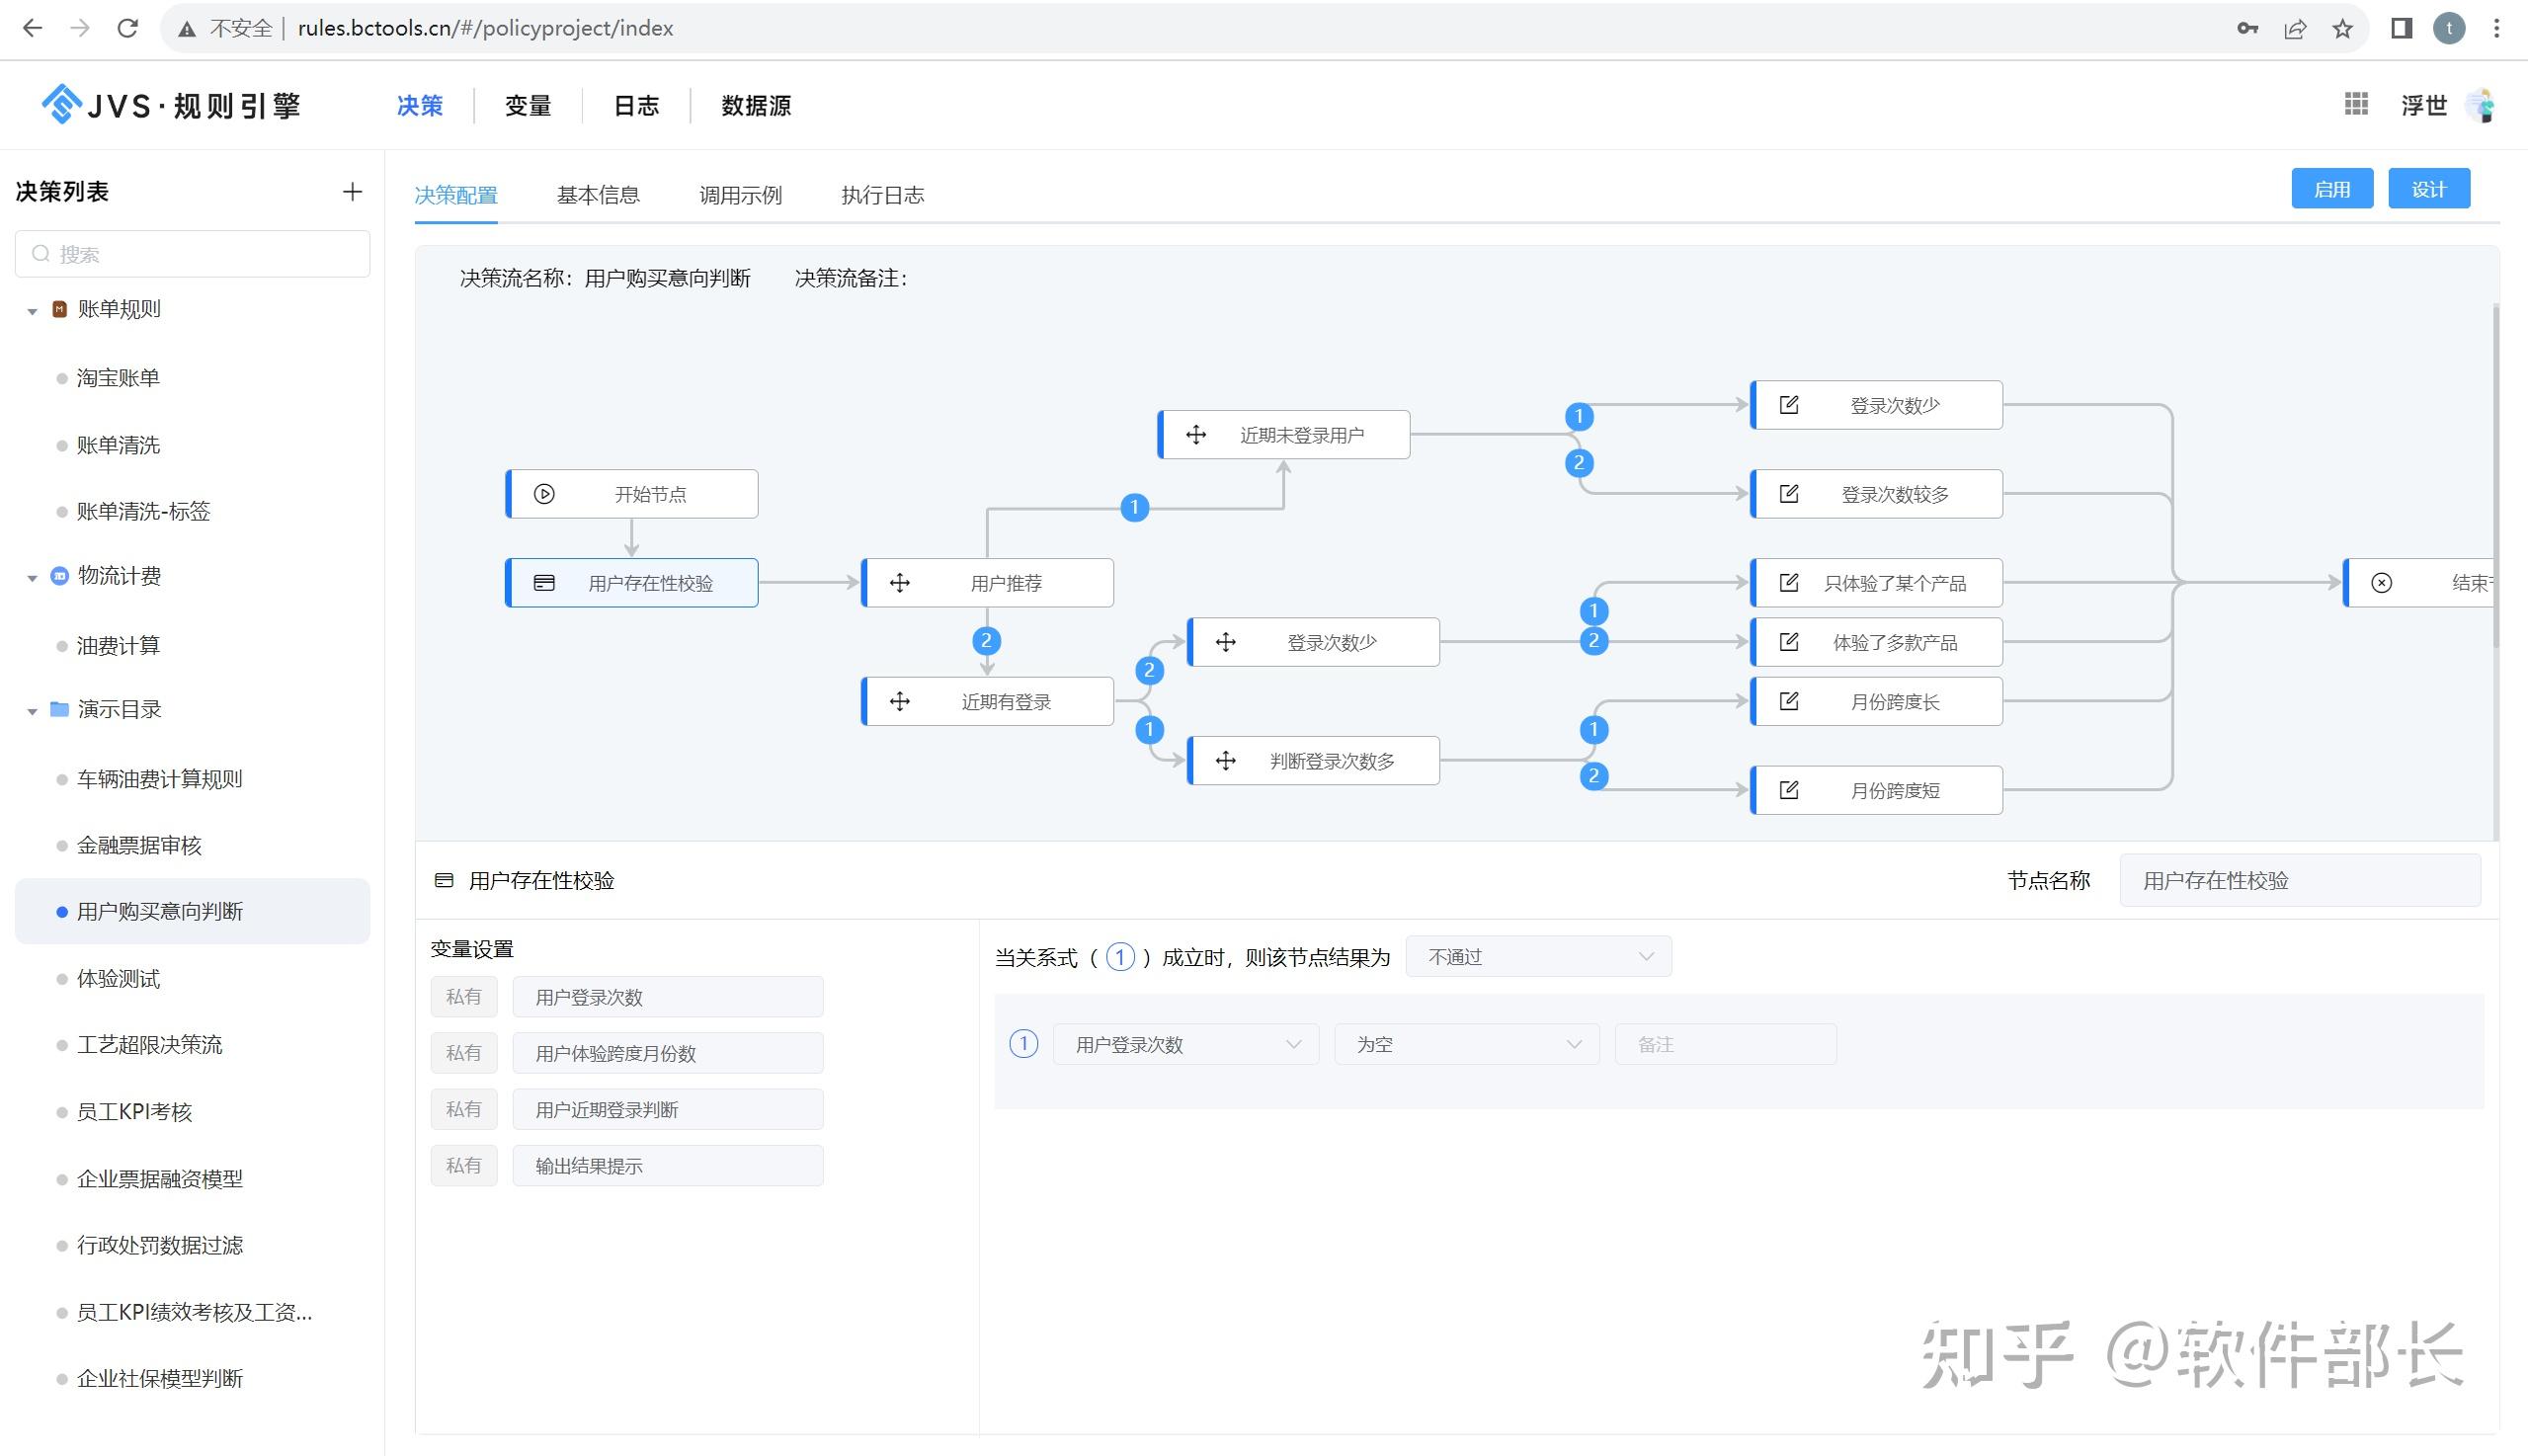Image resolution: width=2528 pixels, height=1456 pixels.
Task: Click the play icon on the 开始节点 node
Action: [545, 493]
